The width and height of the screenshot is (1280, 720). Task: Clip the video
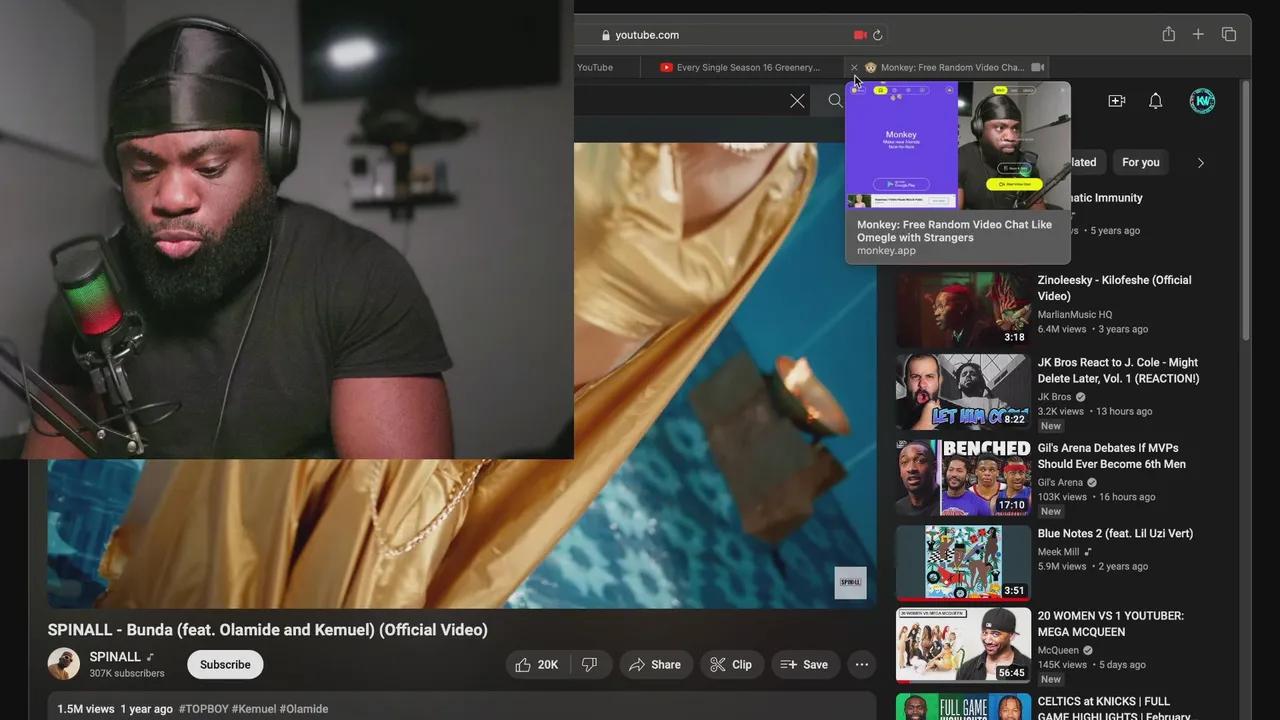[x=730, y=664]
